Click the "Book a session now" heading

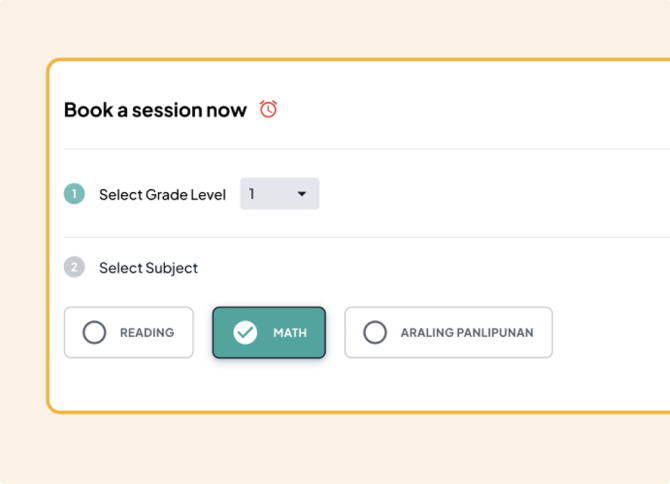coord(155,110)
